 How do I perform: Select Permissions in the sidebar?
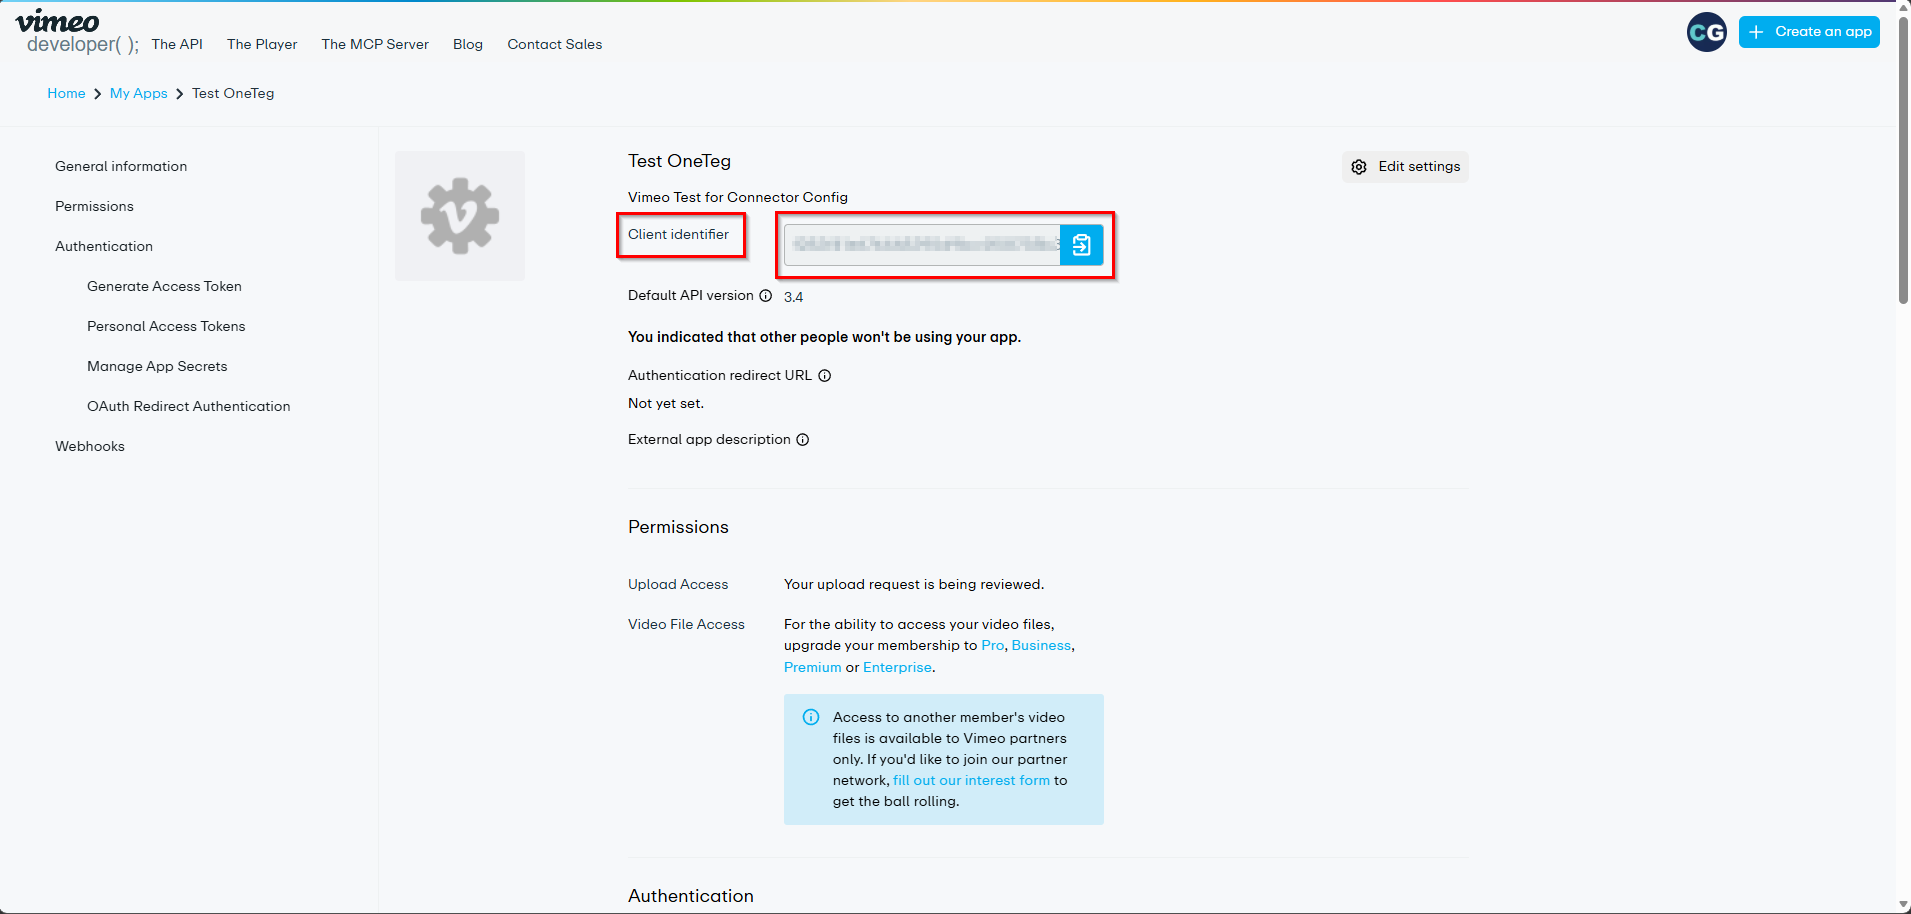(94, 206)
